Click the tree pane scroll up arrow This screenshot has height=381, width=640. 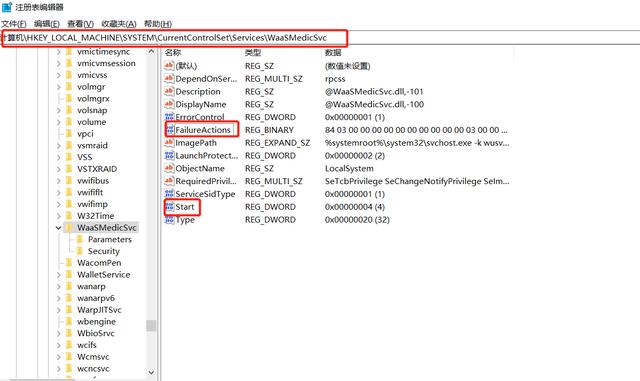(151, 52)
